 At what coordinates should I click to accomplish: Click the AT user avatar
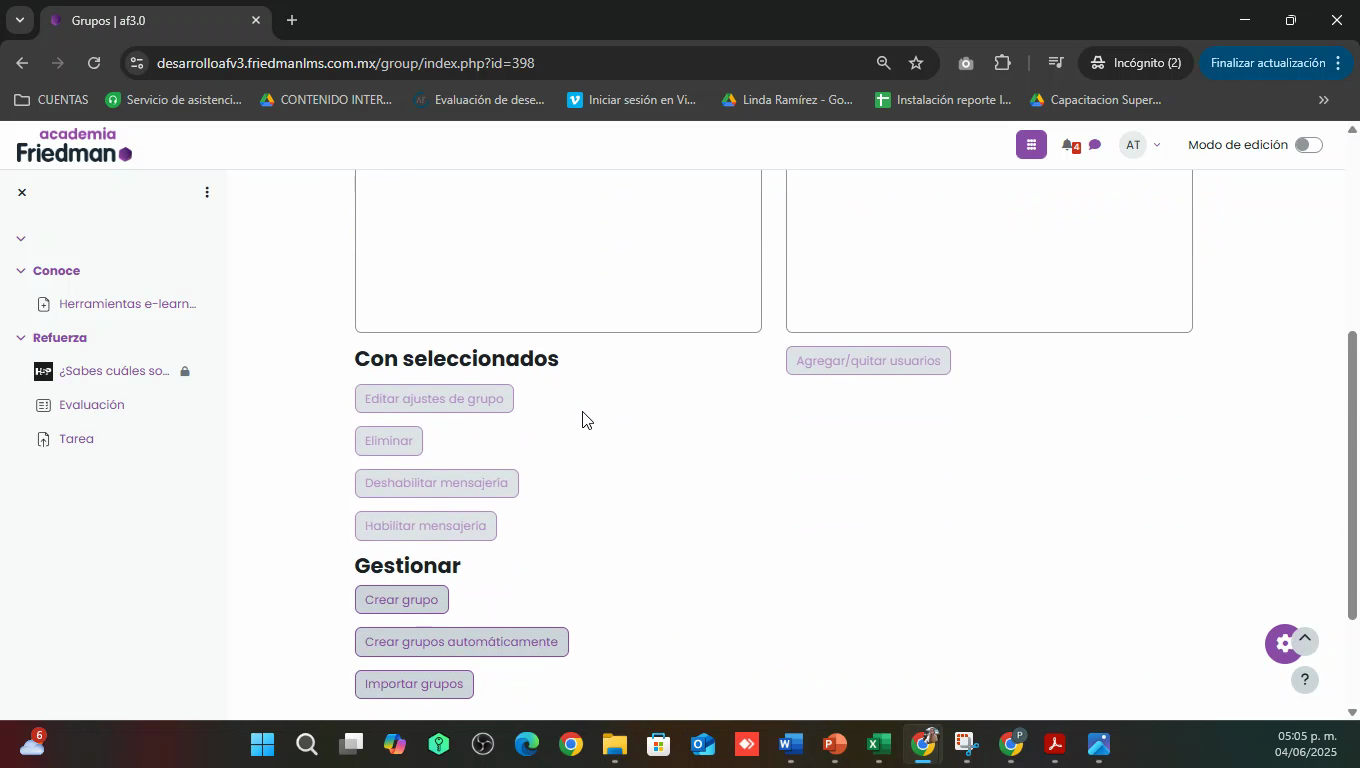[x=1133, y=145]
